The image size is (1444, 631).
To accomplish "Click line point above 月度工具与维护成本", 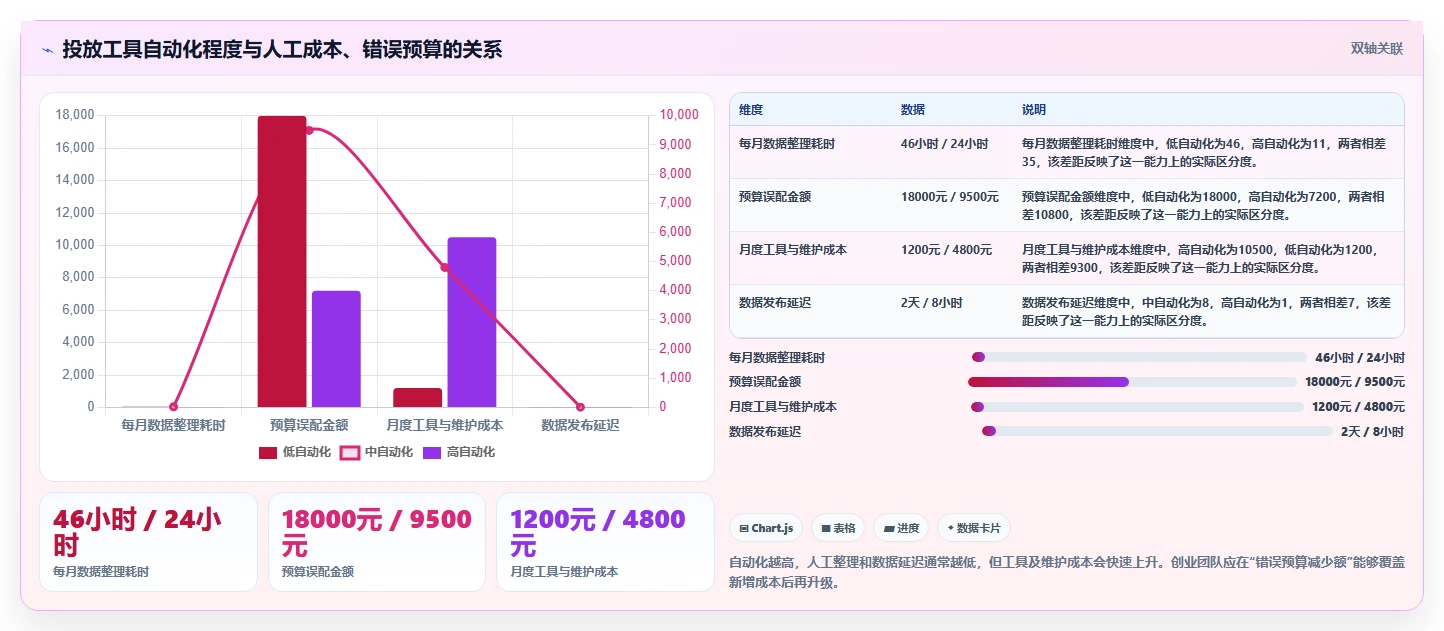I will [x=445, y=267].
